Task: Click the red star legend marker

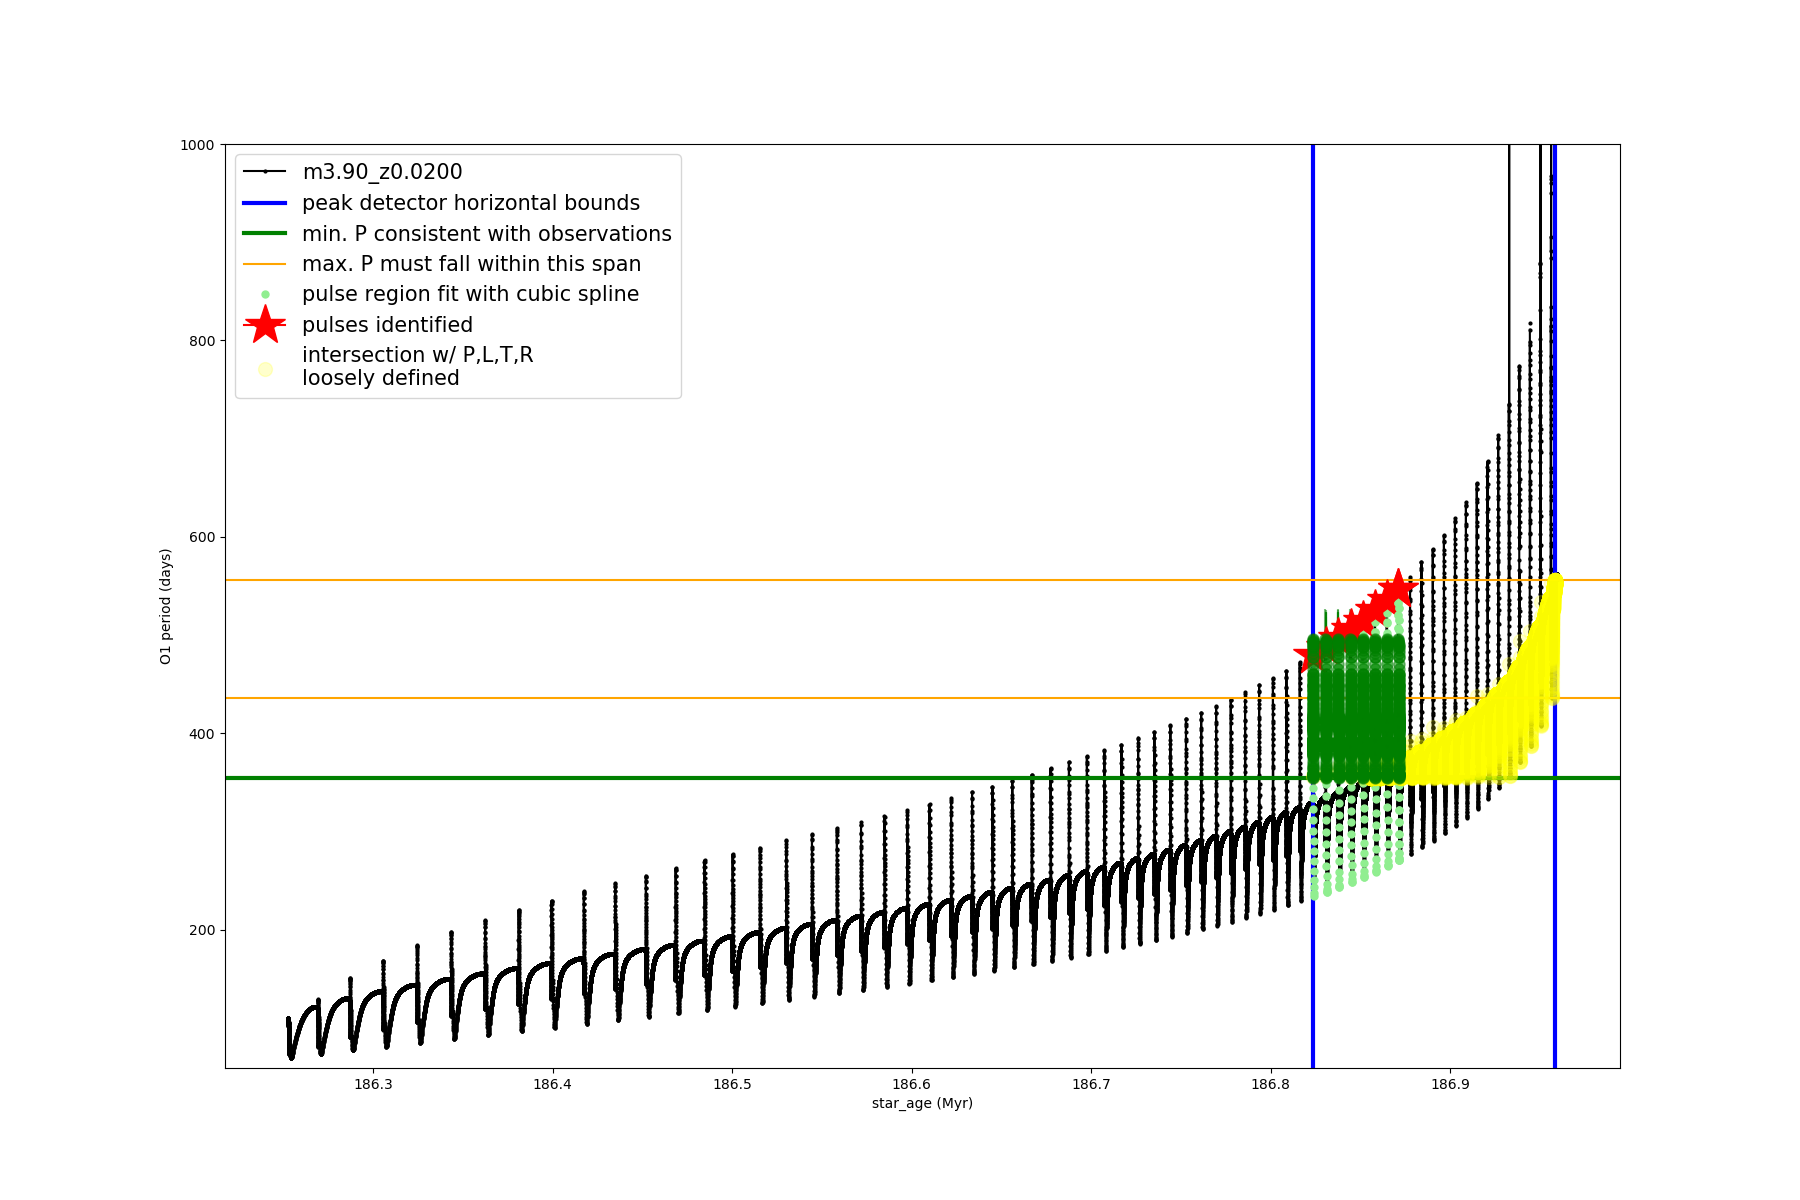Action: click(x=265, y=325)
